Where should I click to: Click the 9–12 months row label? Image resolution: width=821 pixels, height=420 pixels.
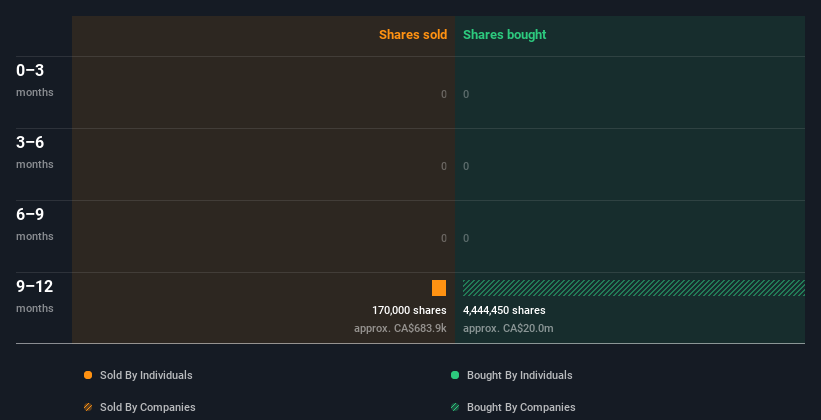point(35,296)
